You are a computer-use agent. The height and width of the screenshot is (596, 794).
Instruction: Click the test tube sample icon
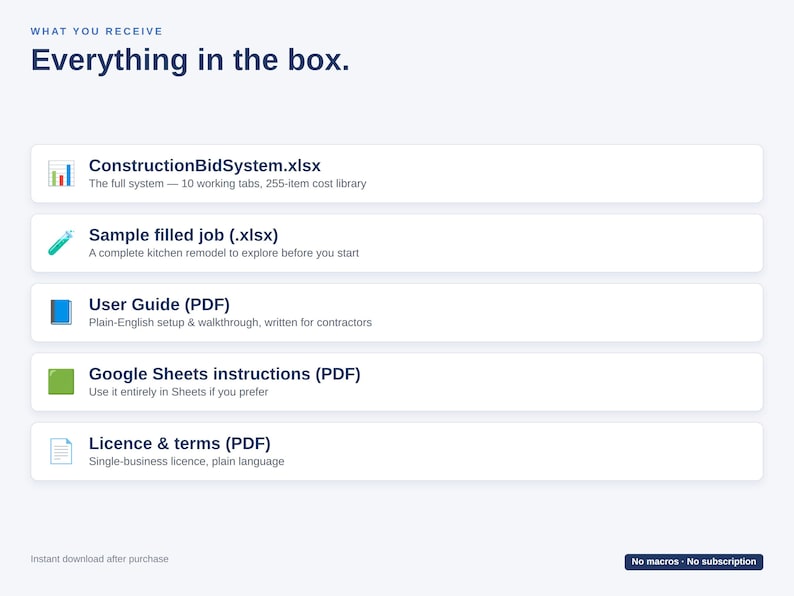click(x=61, y=243)
